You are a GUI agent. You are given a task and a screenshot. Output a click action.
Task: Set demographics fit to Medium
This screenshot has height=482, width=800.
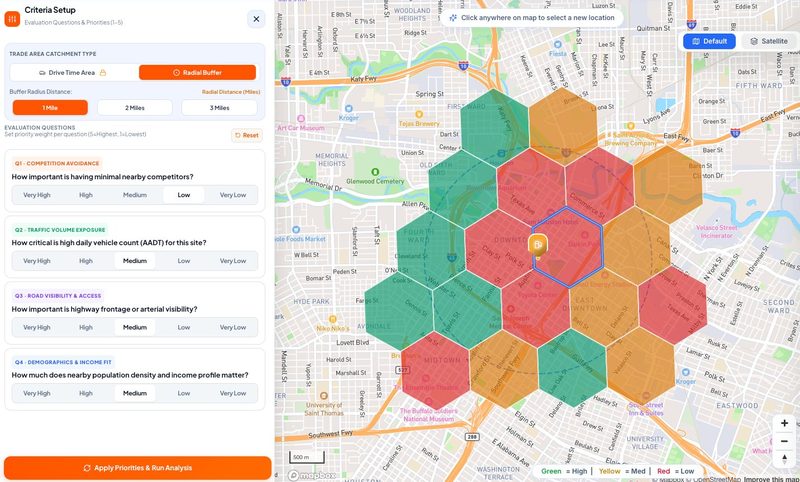pyautogui.click(x=135, y=393)
